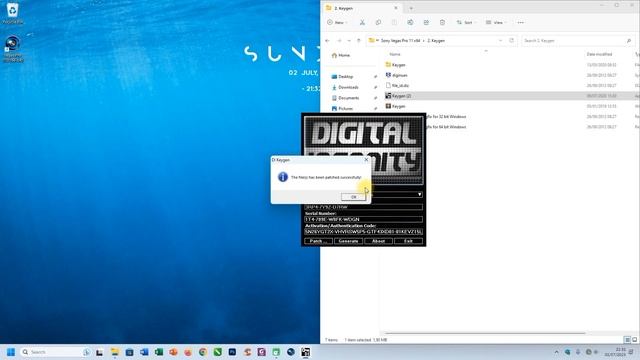The width and height of the screenshot is (640, 360).
Task: Click OK in the patched successfully dialog
Action: tap(353, 197)
